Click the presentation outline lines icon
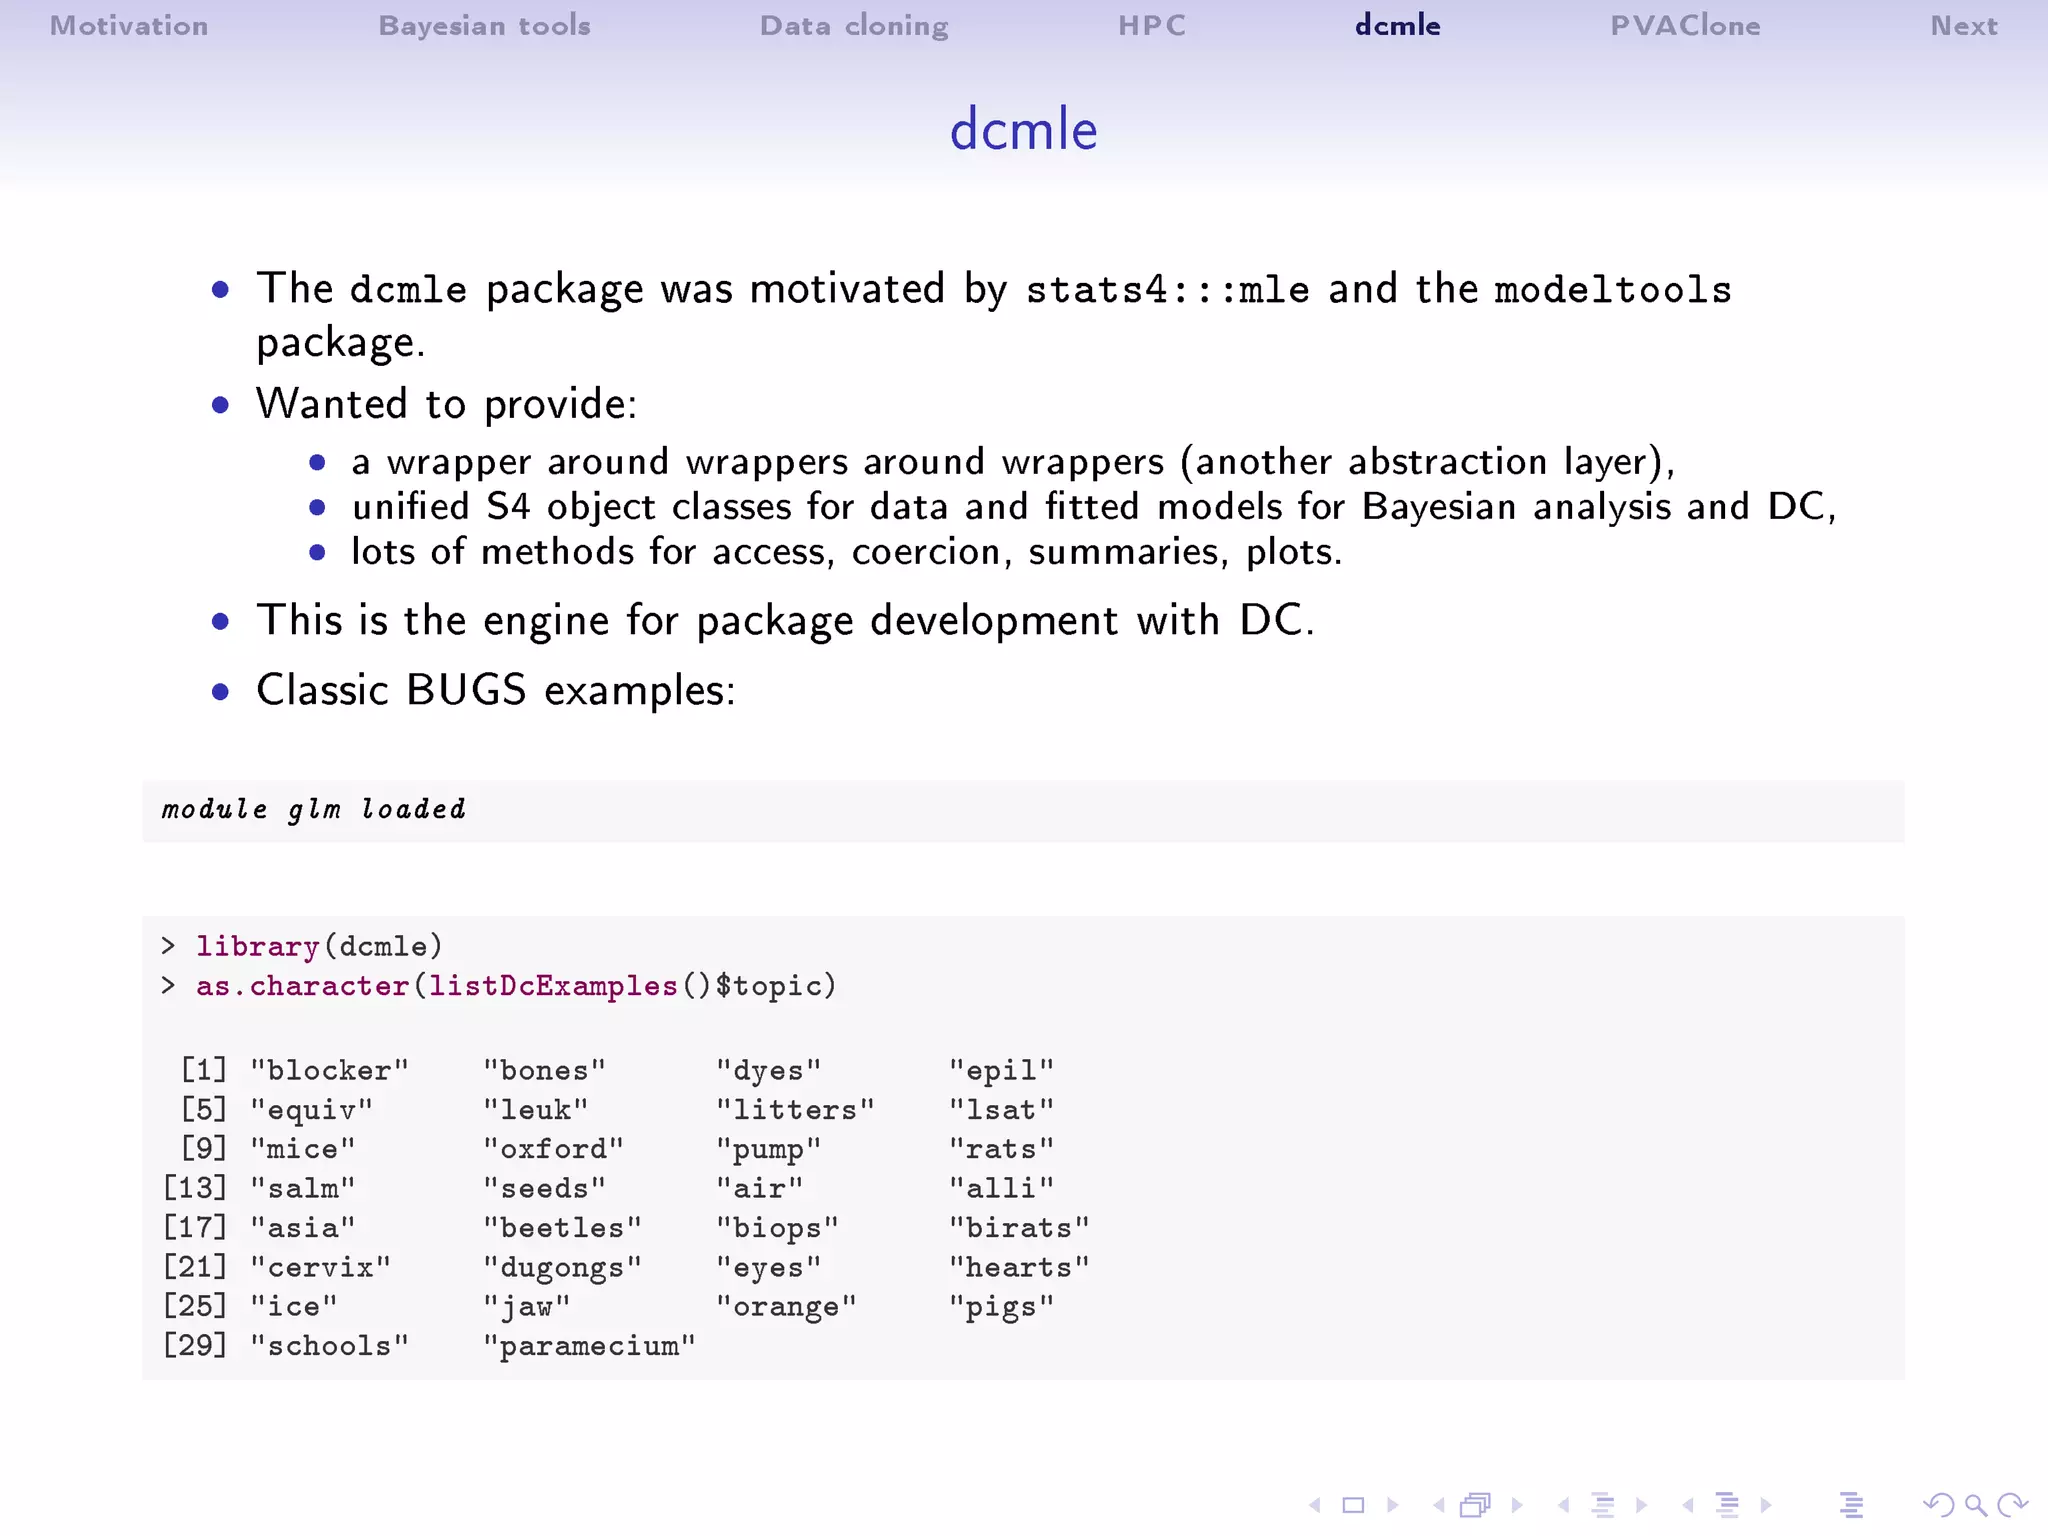2048x1536 pixels. (x=1851, y=1504)
